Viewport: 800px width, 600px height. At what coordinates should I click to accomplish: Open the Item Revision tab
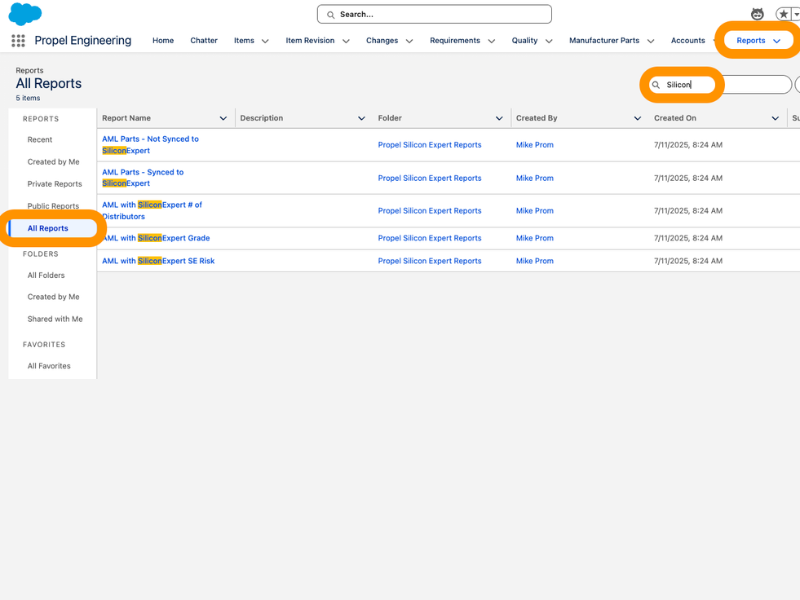[310, 40]
